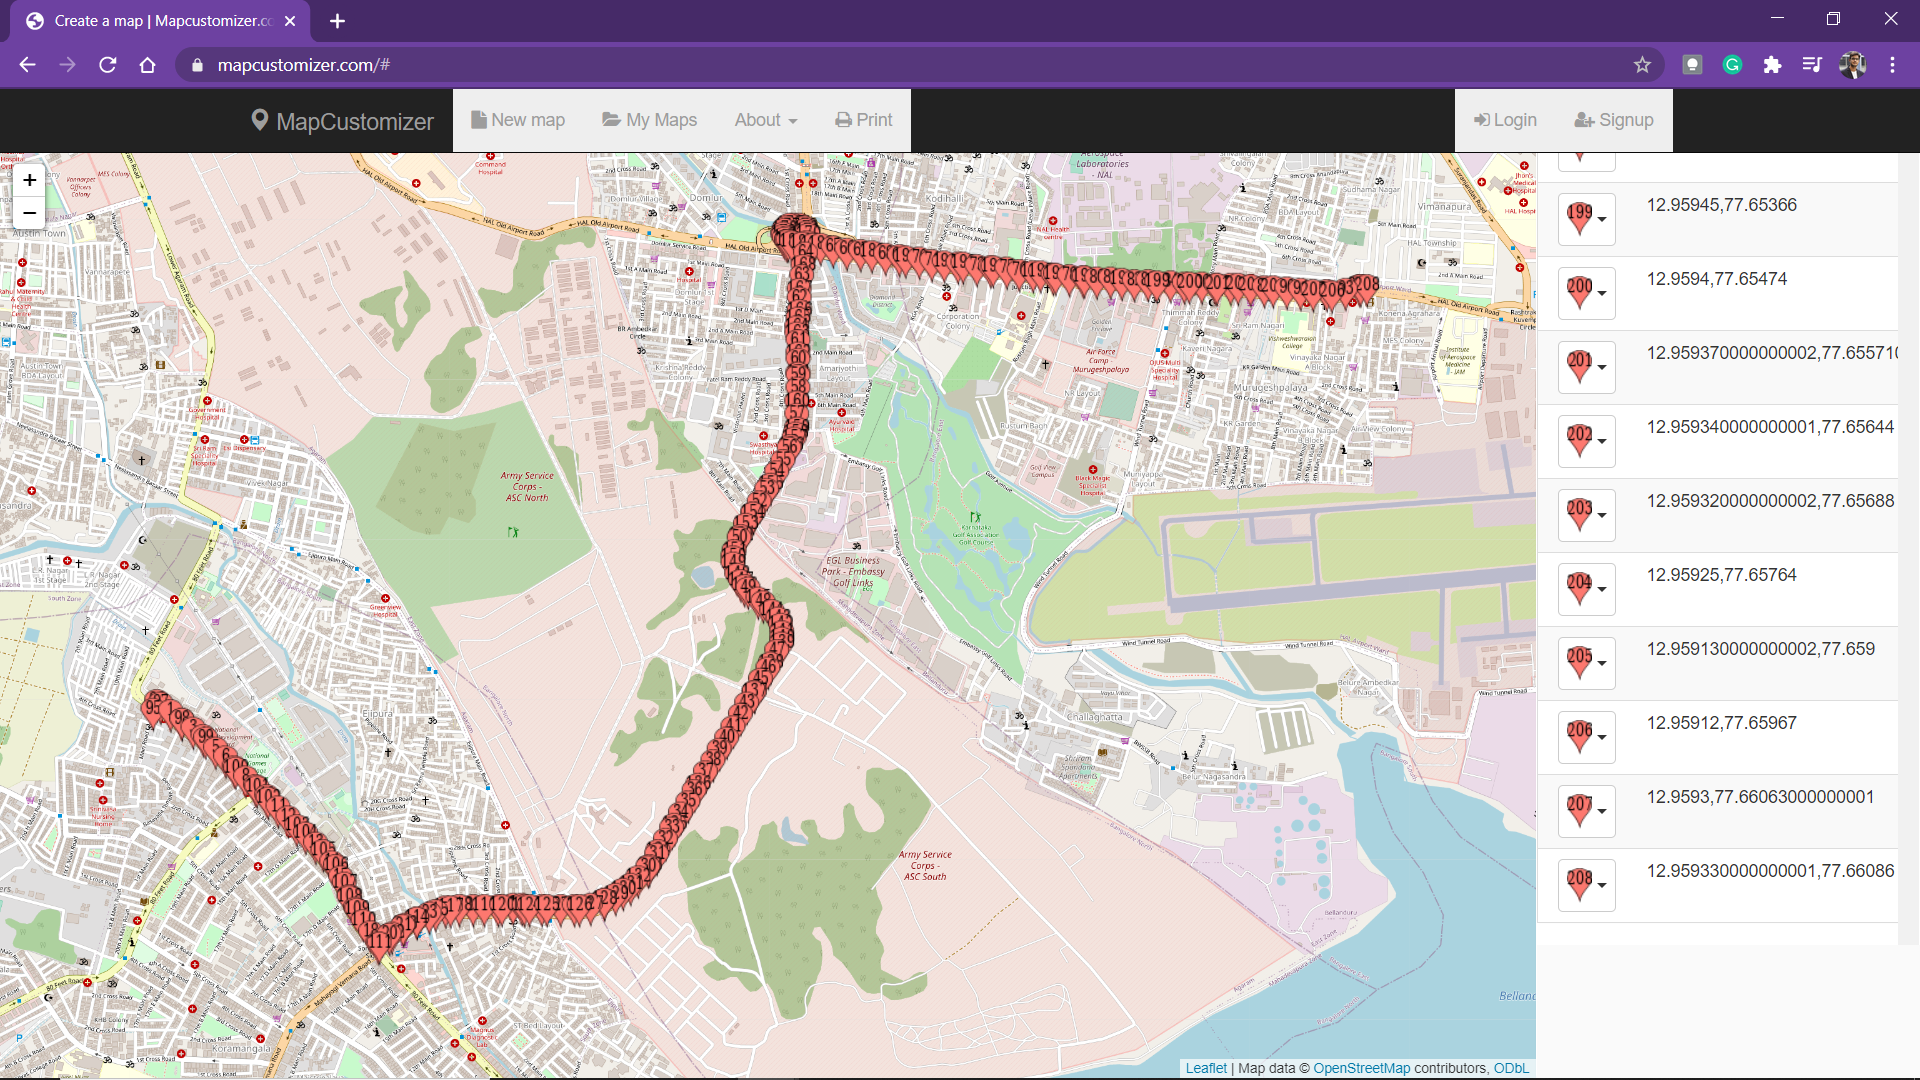Bookmark this page with star icon
1920x1080 pixels.
[x=1642, y=65]
